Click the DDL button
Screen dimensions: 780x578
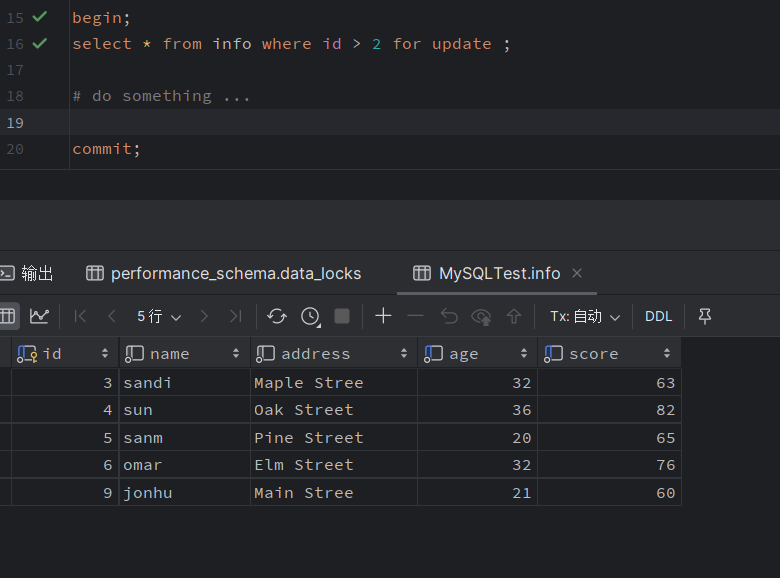tap(658, 316)
